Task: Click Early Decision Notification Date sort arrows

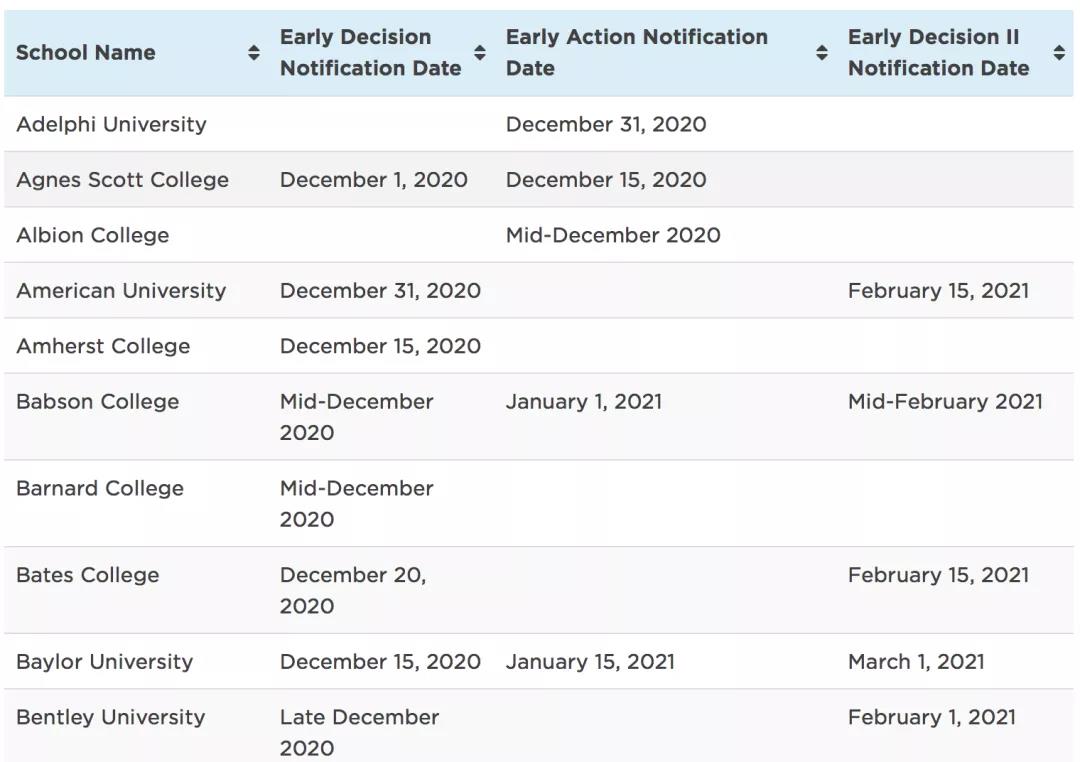Action: (x=480, y=53)
